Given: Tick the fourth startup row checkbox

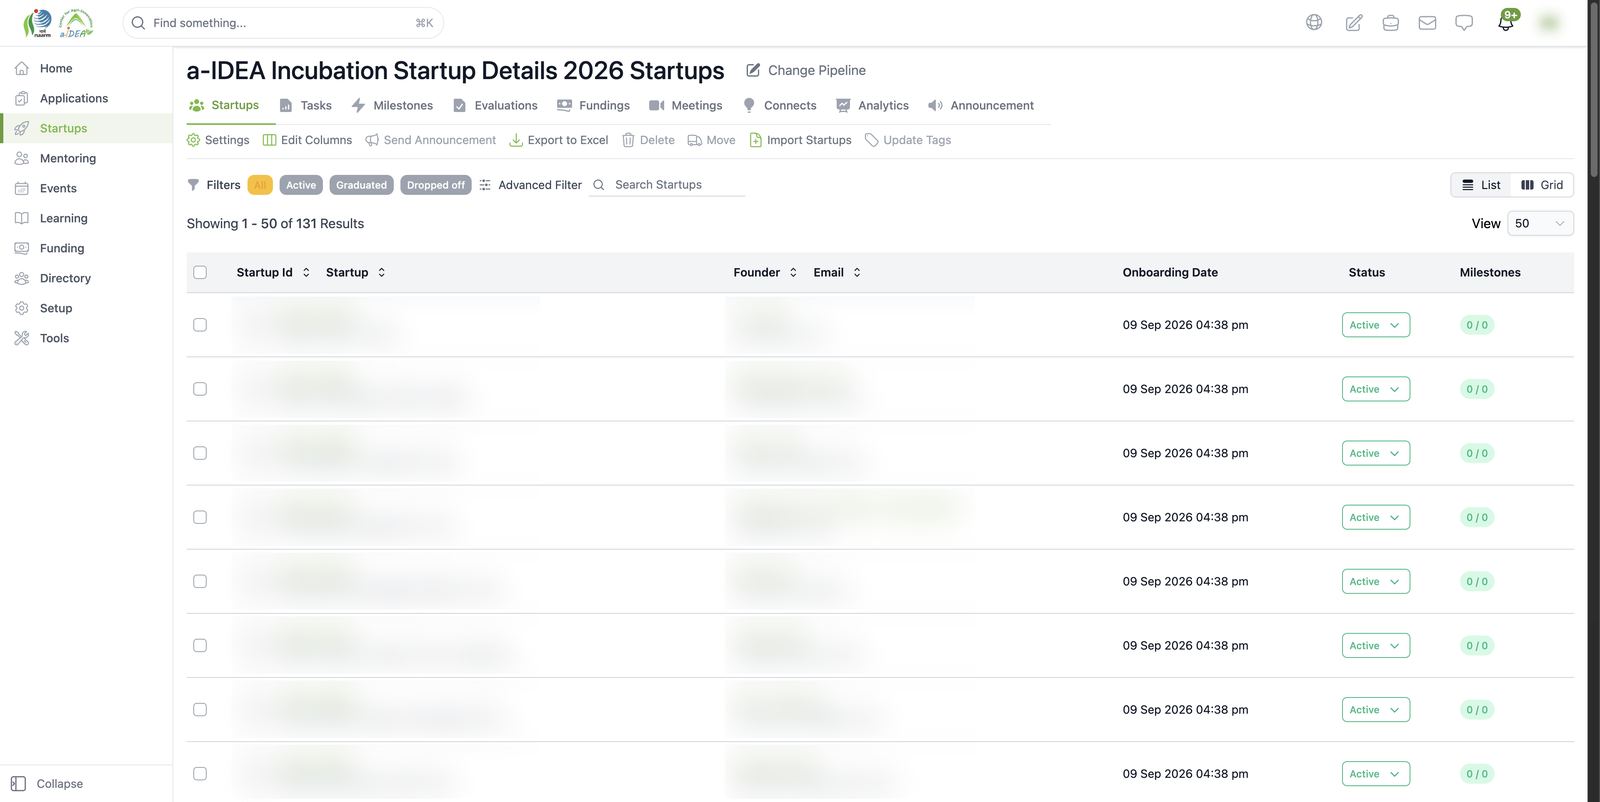Looking at the screenshot, I should pyautogui.click(x=200, y=517).
